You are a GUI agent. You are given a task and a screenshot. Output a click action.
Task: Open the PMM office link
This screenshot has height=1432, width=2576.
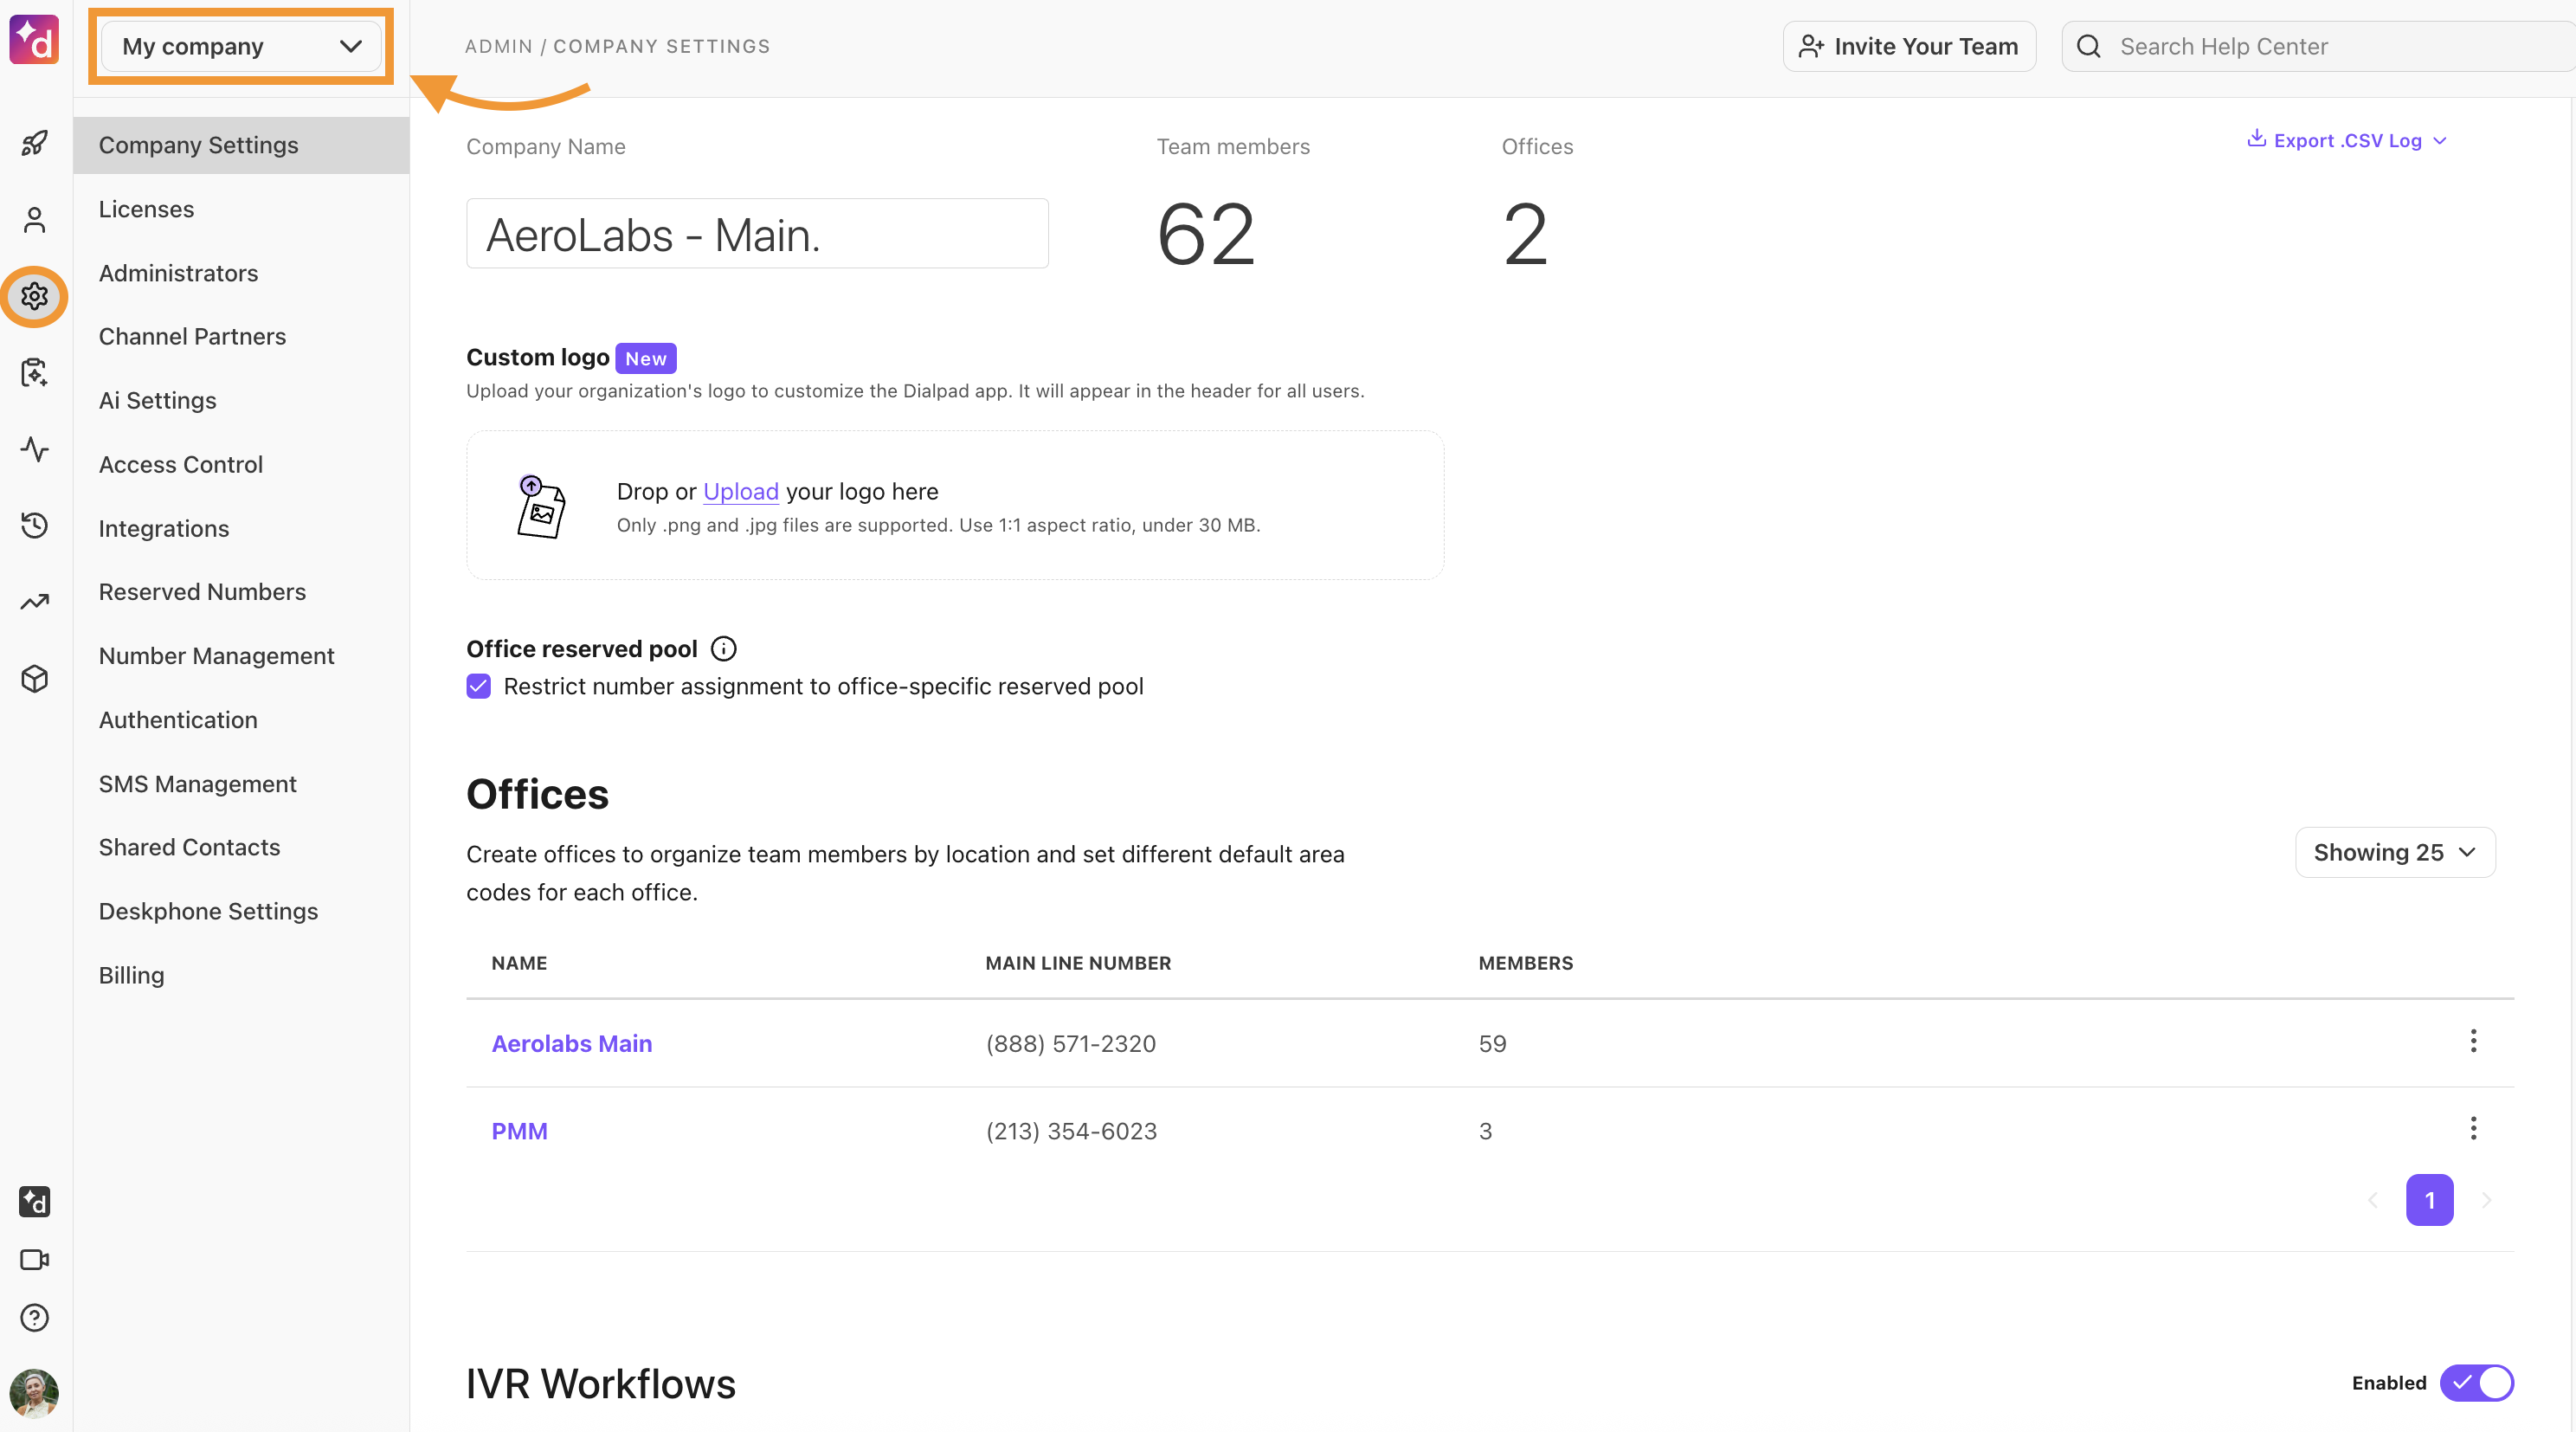point(519,1131)
